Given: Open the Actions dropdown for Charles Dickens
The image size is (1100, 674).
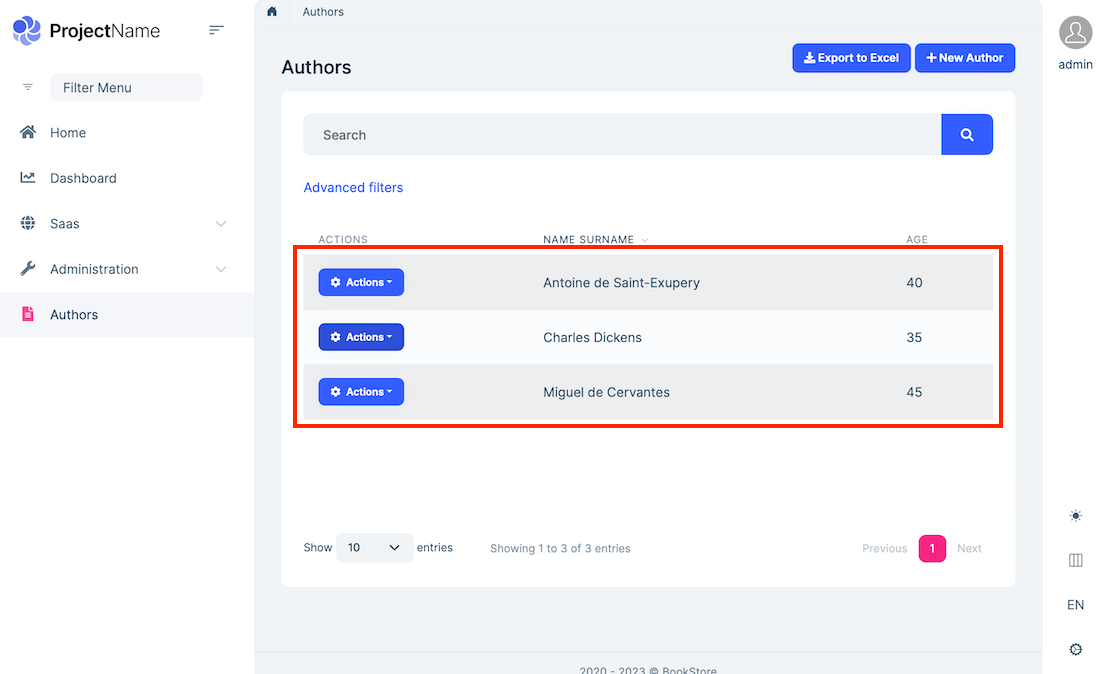Looking at the screenshot, I should click(361, 337).
